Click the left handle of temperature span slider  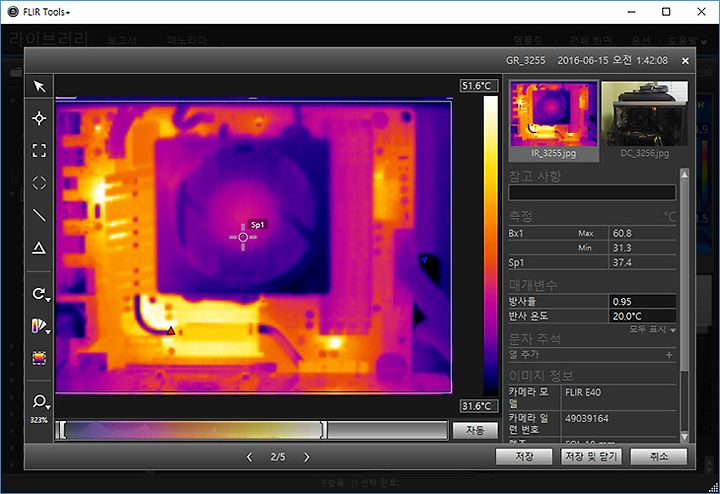point(62,430)
